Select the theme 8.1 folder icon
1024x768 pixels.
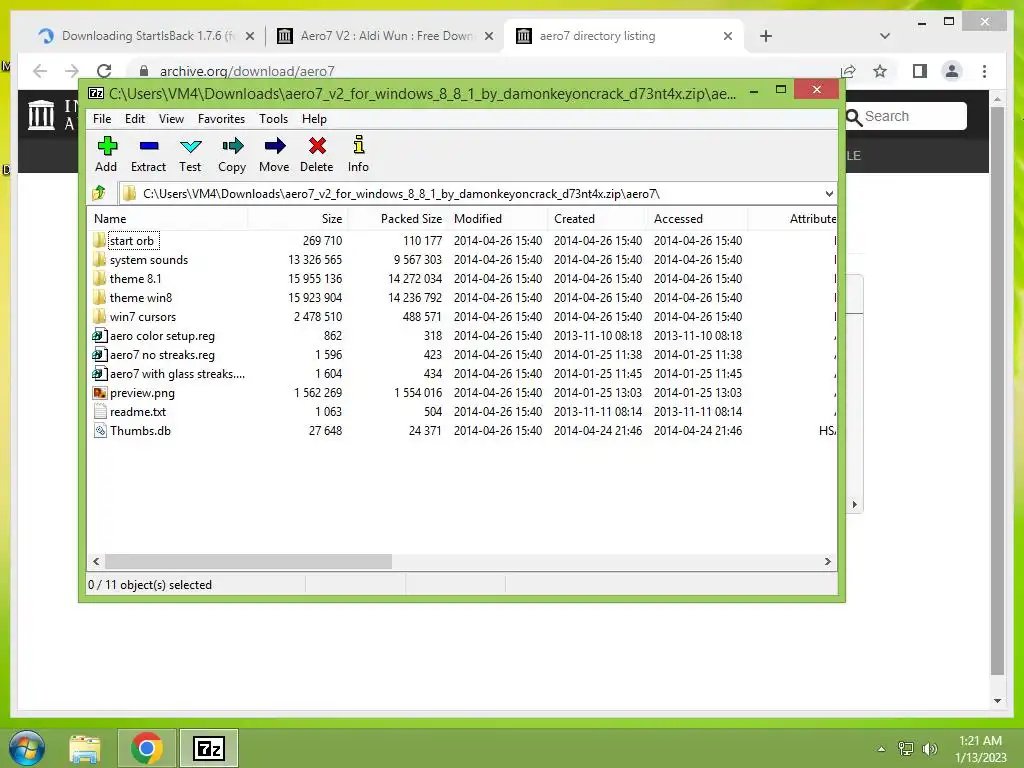click(x=99, y=278)
